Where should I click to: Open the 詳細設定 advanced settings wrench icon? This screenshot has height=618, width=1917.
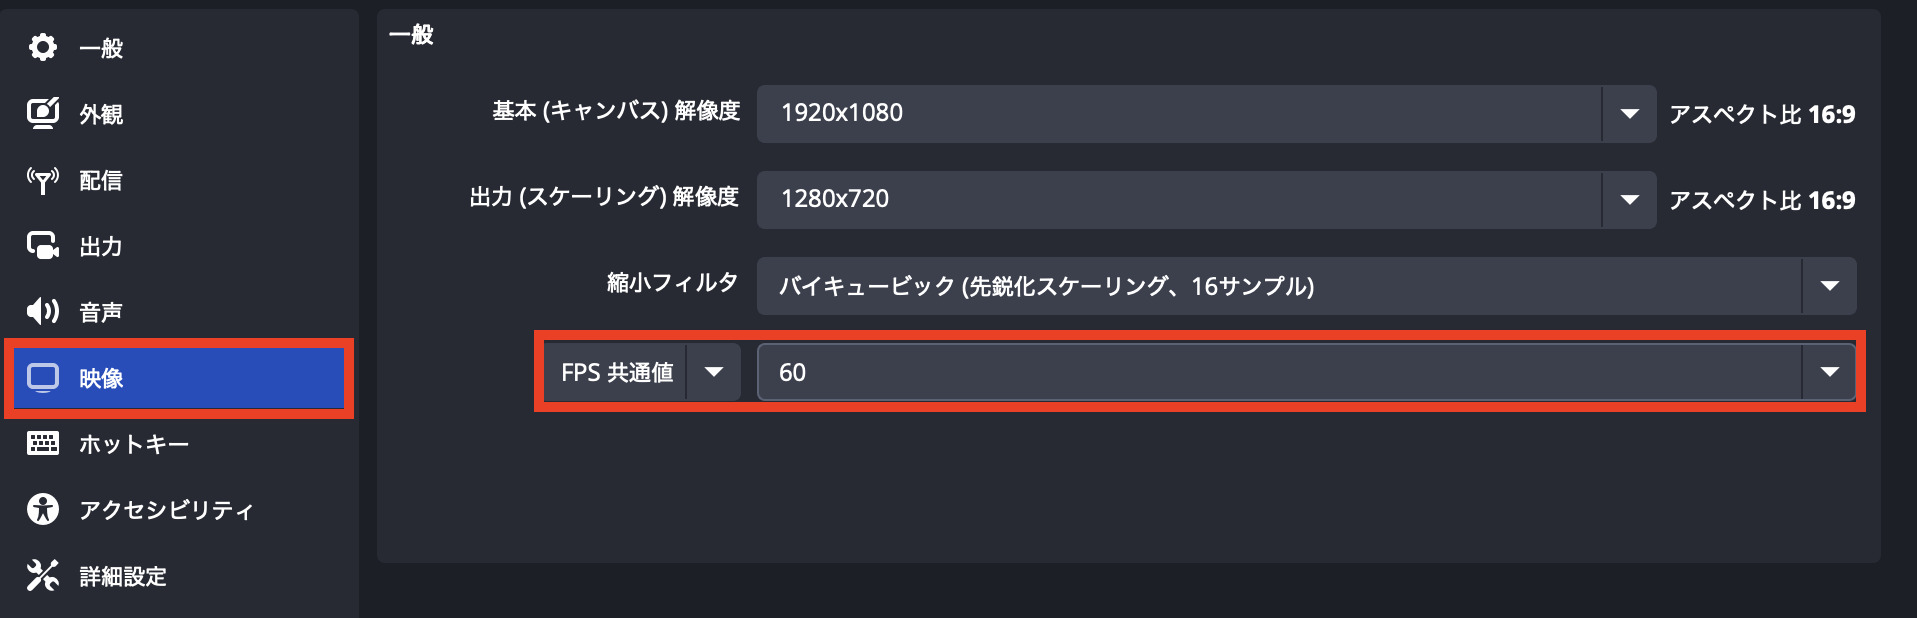click(42, 576)
